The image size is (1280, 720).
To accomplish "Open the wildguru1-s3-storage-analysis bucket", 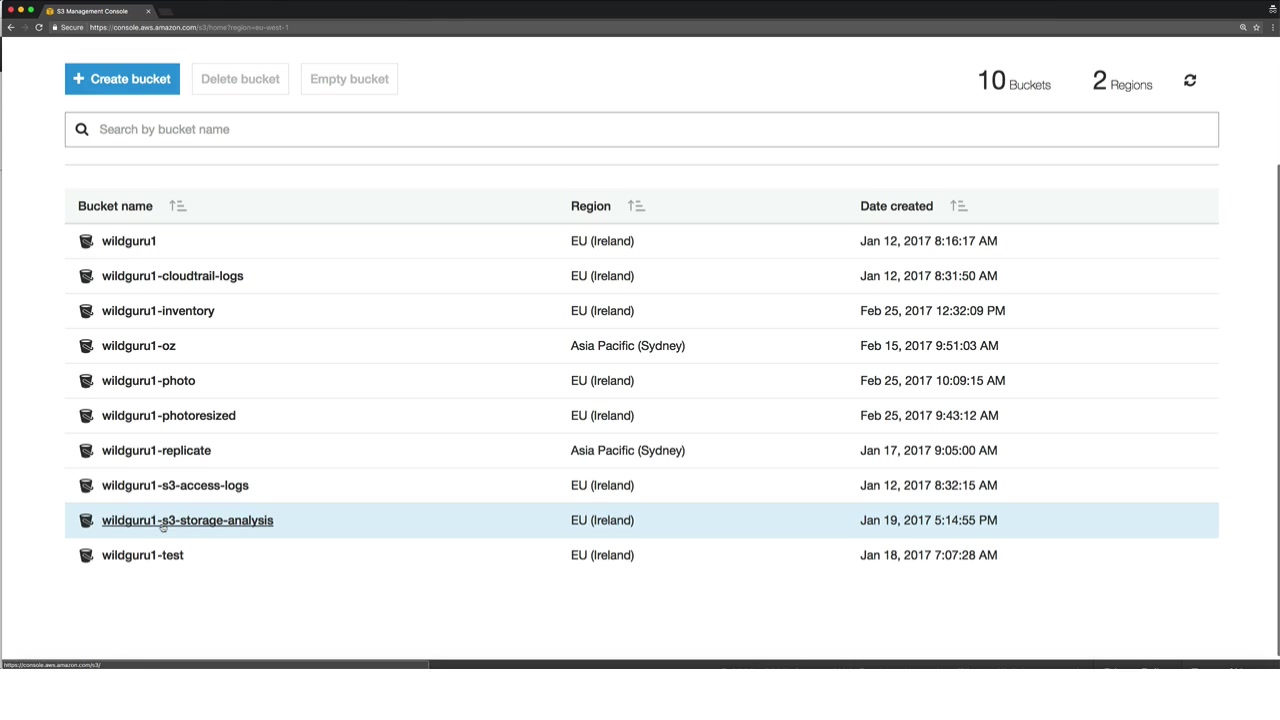I will pyautogui.click(x=187, y=520).
